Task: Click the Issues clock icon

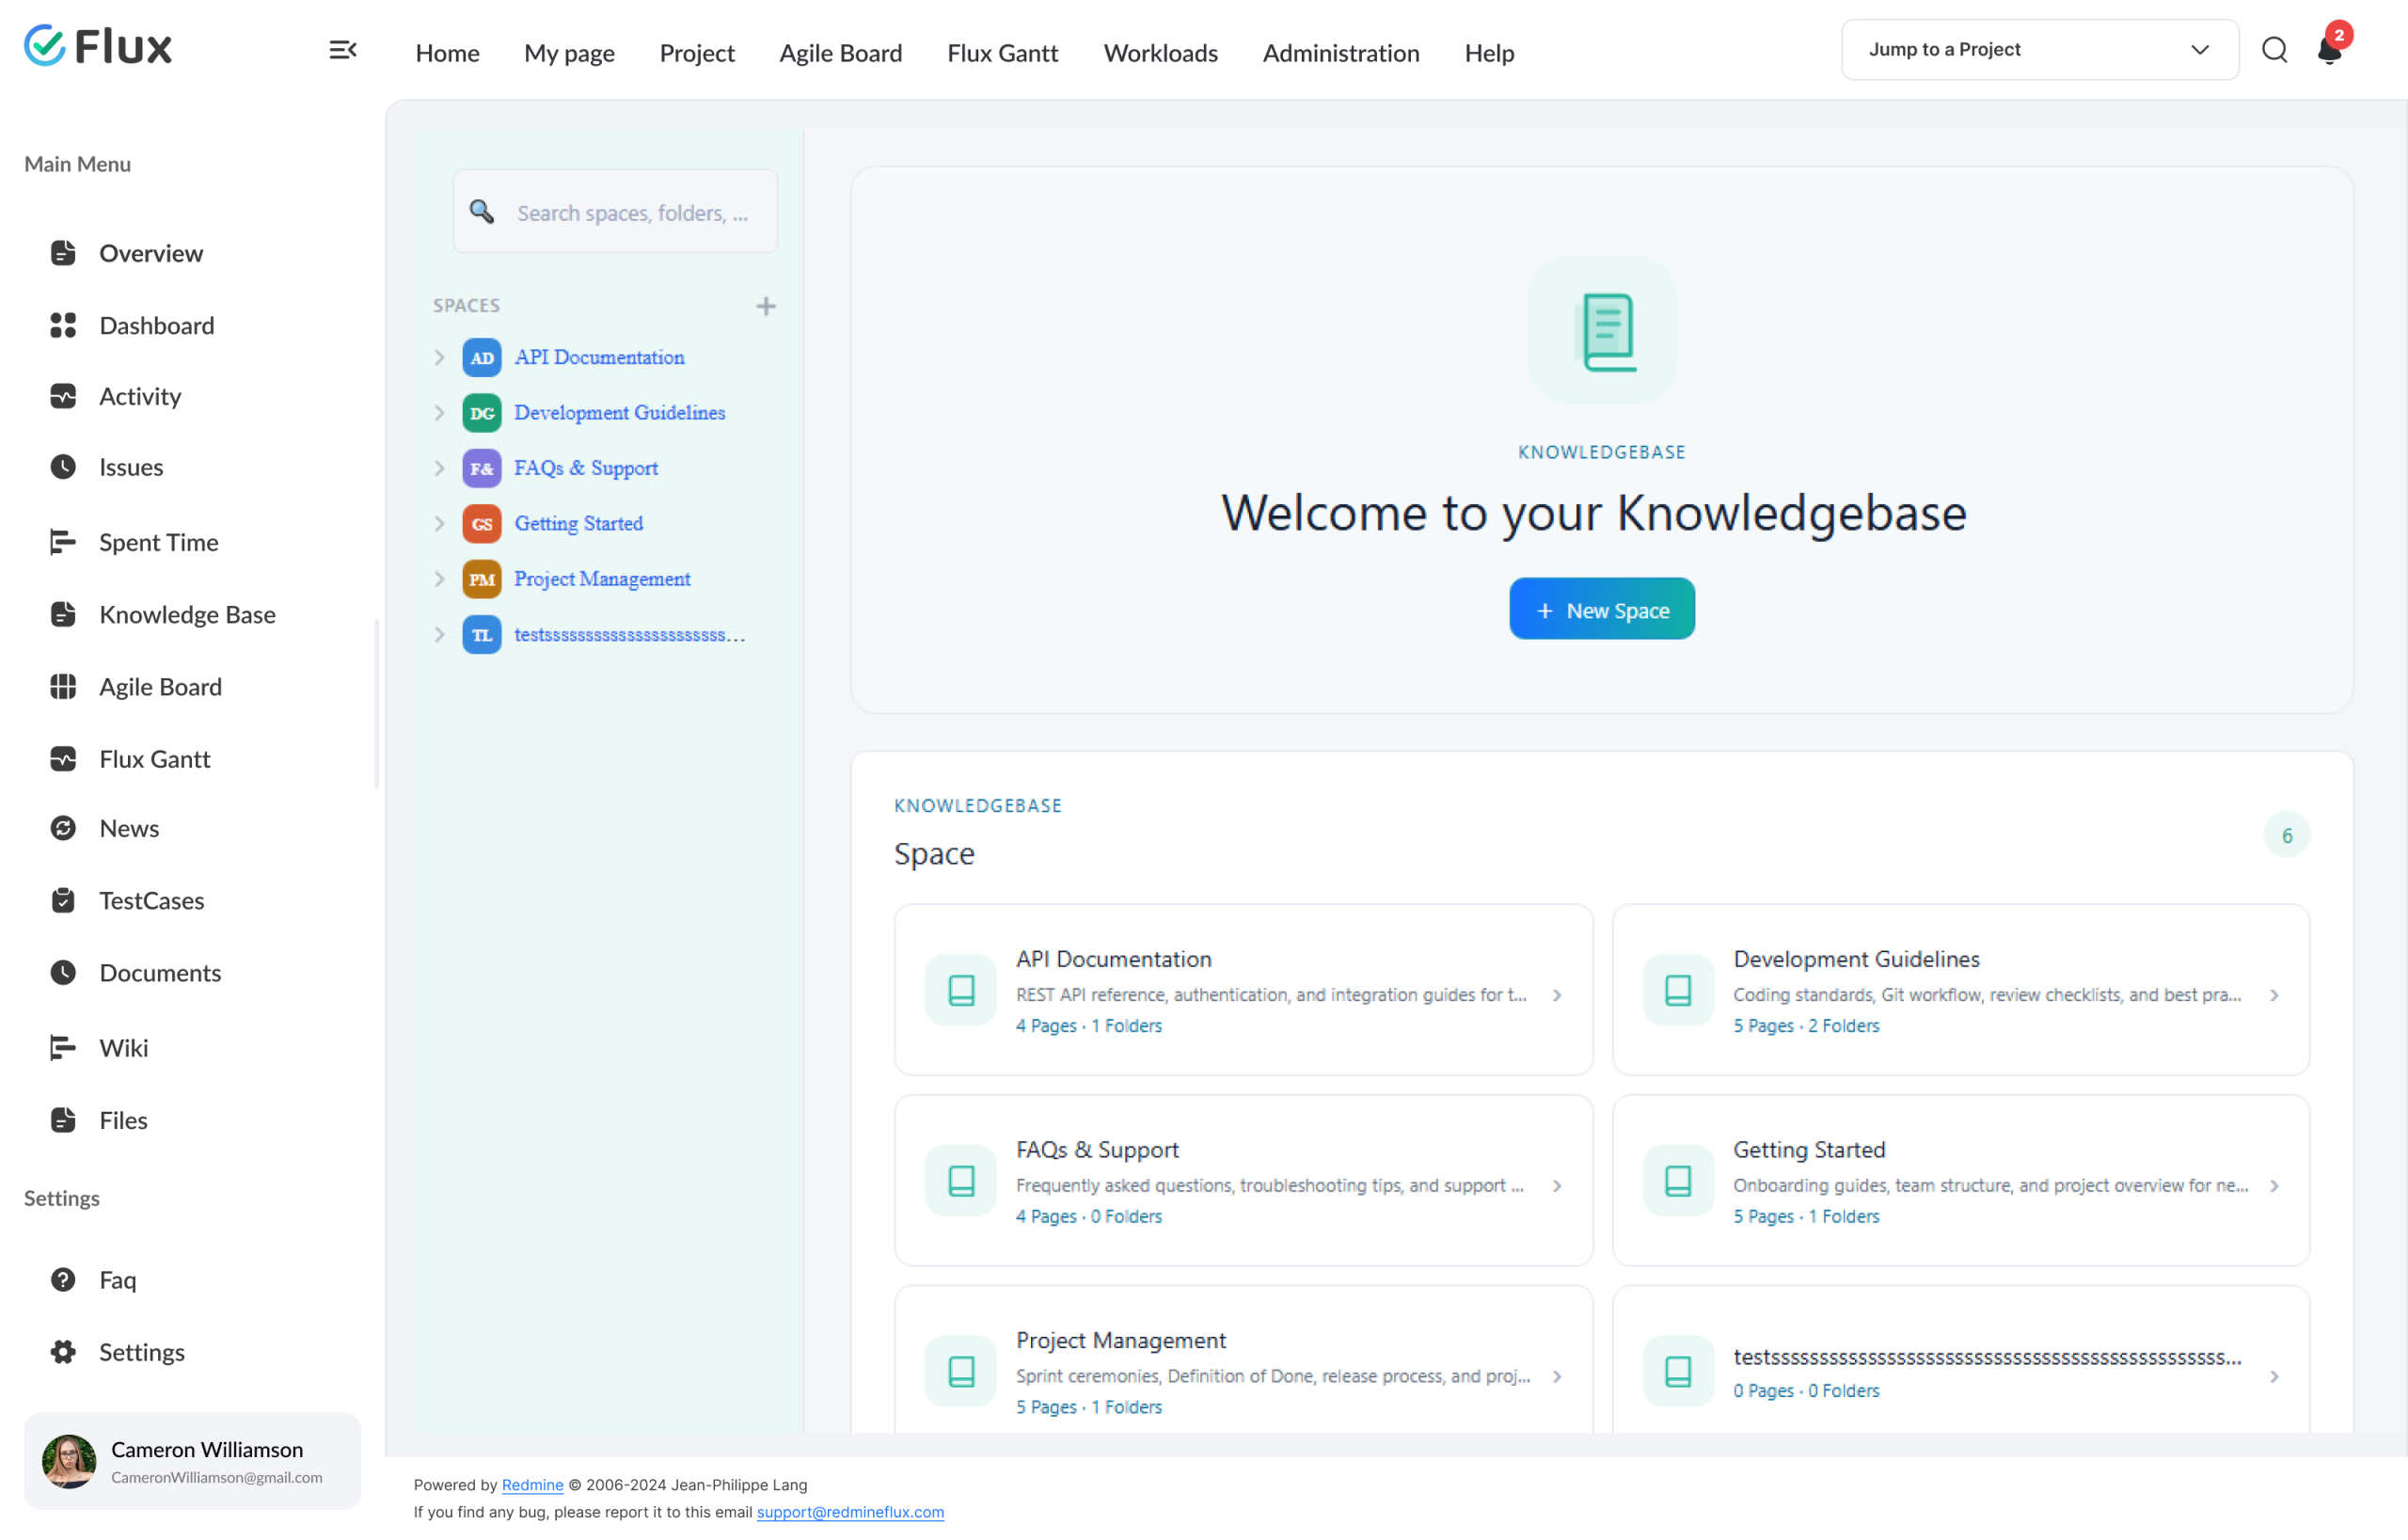Action: (x=63, y=467)
